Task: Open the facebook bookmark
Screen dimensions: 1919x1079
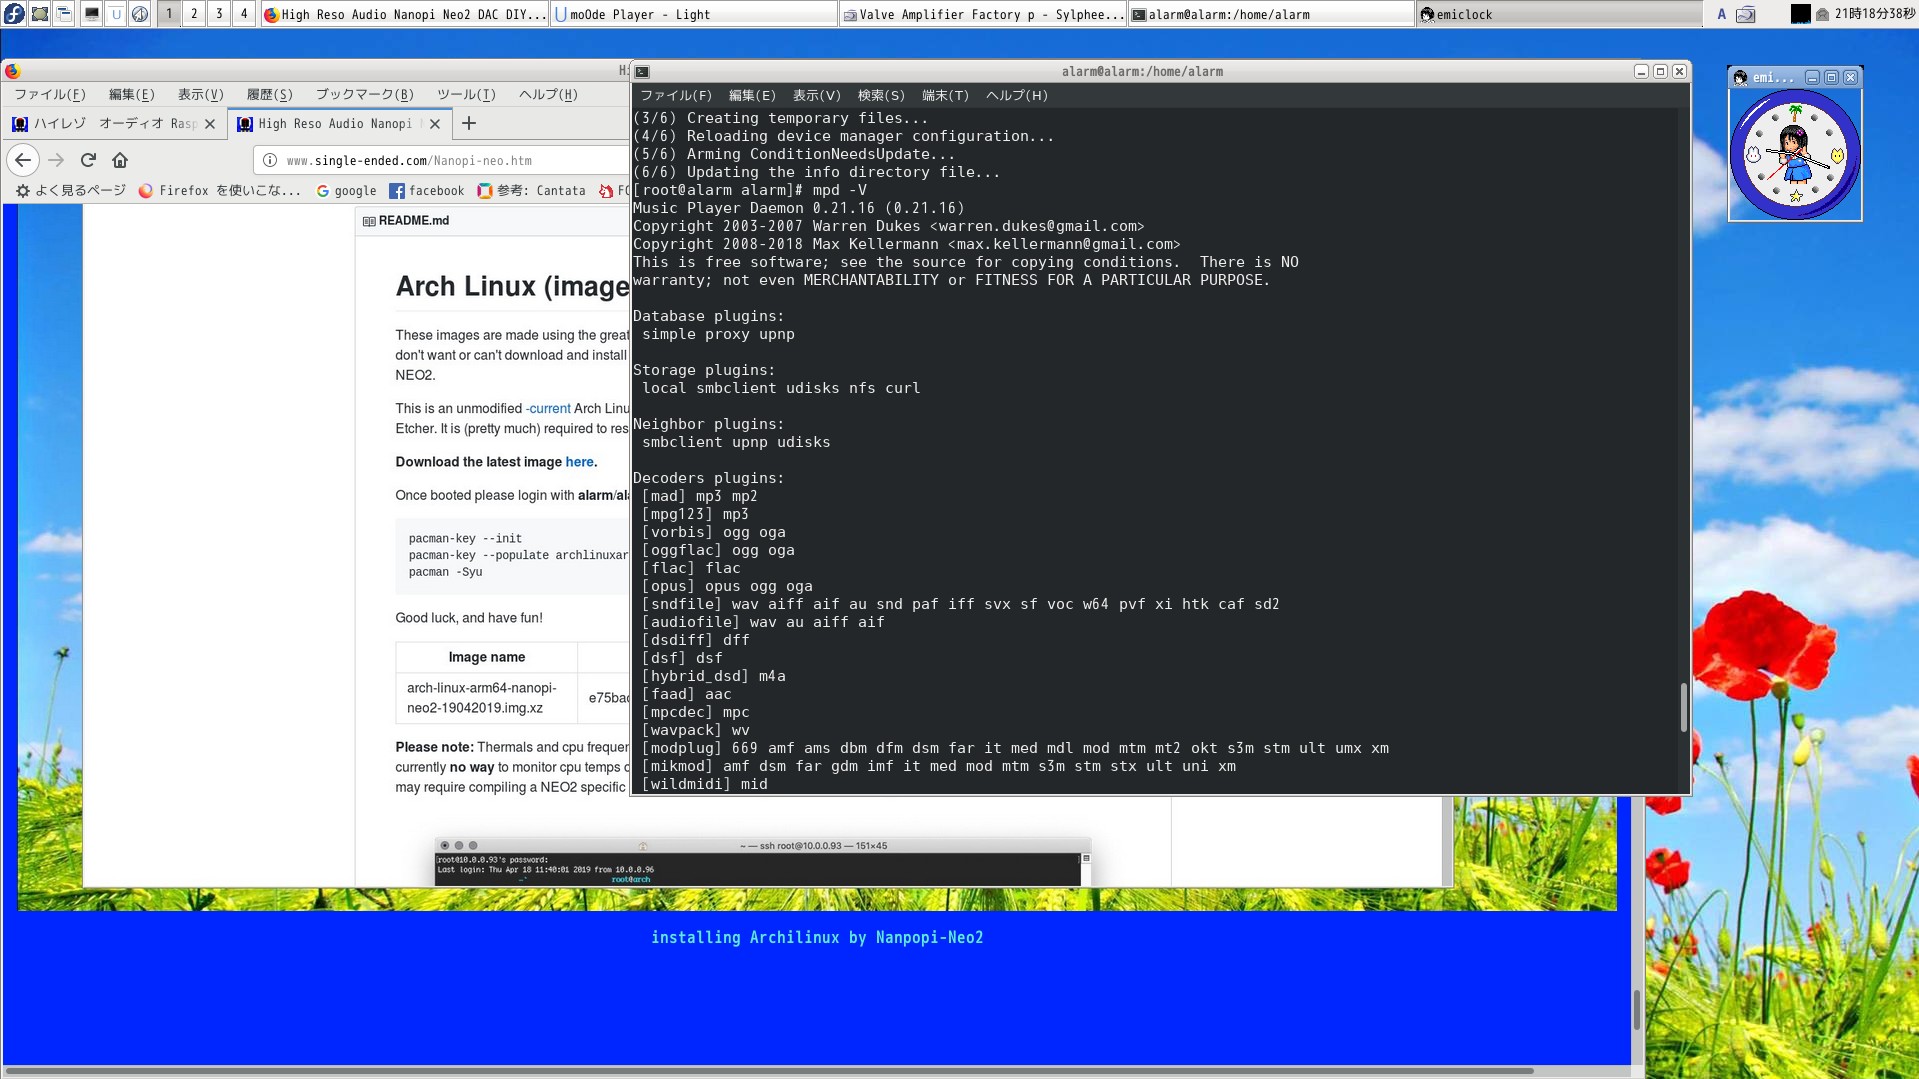Action: (427, 191)
